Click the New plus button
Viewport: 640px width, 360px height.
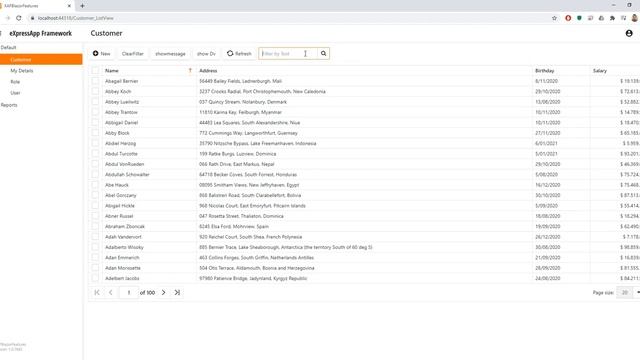tap(102, 53)
